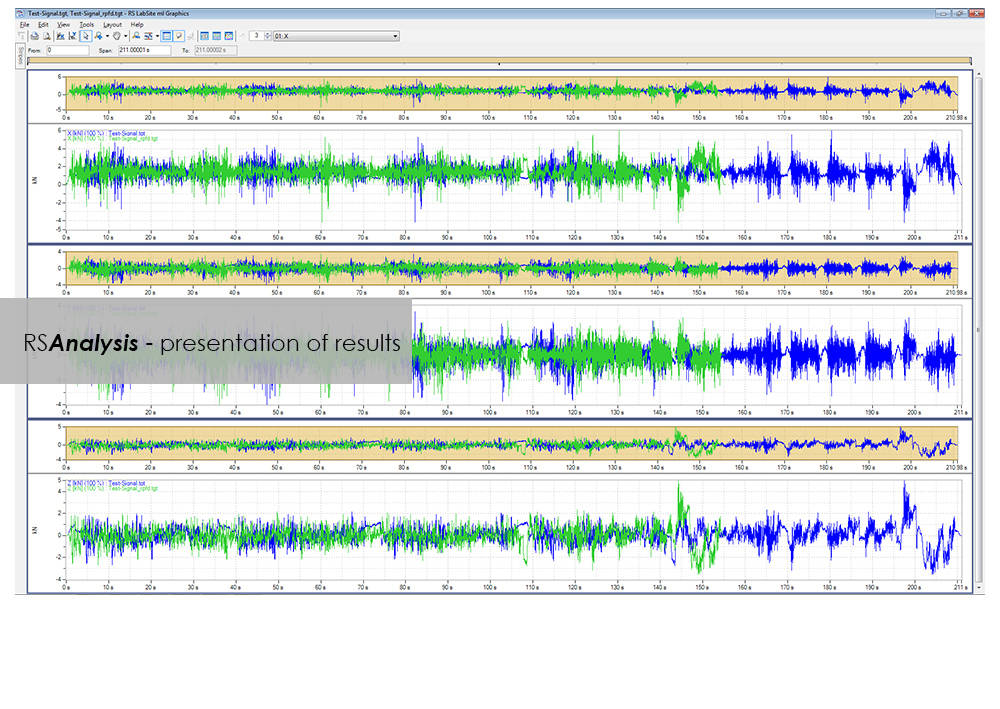Click the channel count spinner arrows
Screen dimensions: 1000x709
click(266, 36)
